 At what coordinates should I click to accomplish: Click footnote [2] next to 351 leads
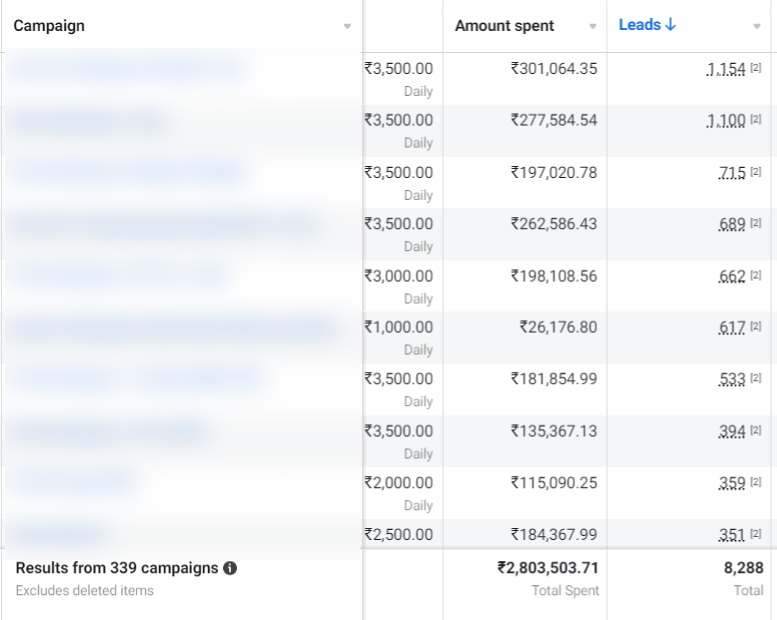coord(756,533)
